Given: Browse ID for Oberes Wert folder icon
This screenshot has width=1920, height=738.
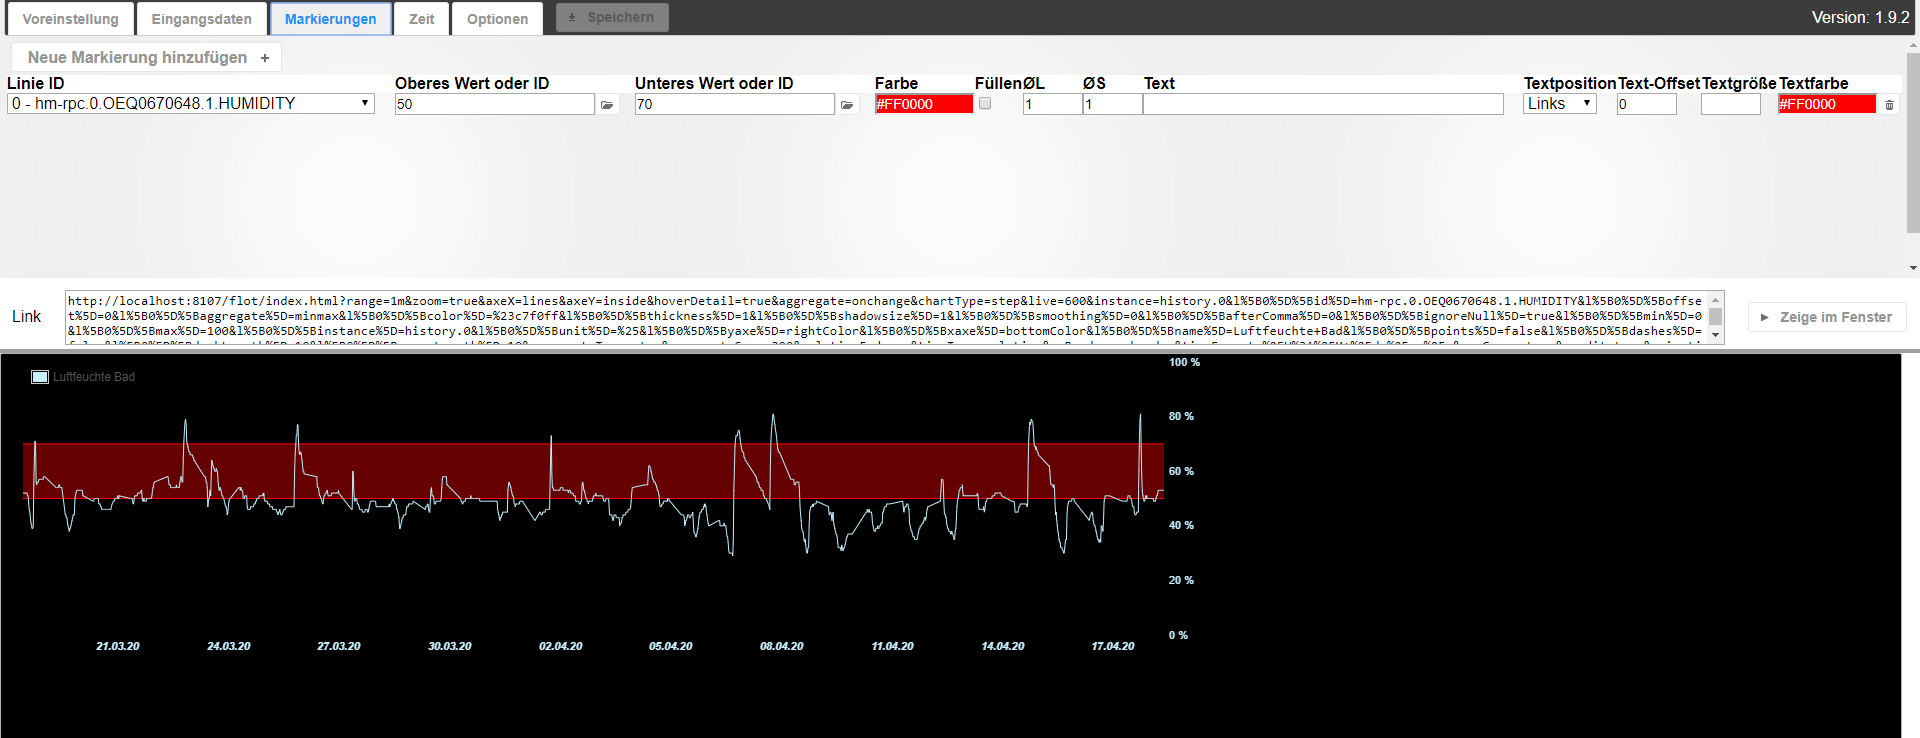Looking at the screenshot, I should point(607,104).
